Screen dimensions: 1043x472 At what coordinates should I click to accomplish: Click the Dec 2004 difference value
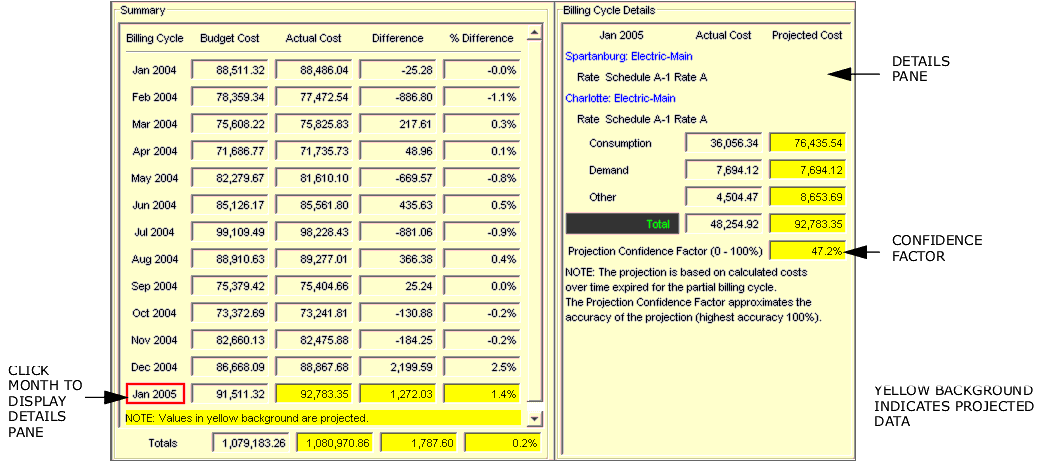tap(399, 368)
